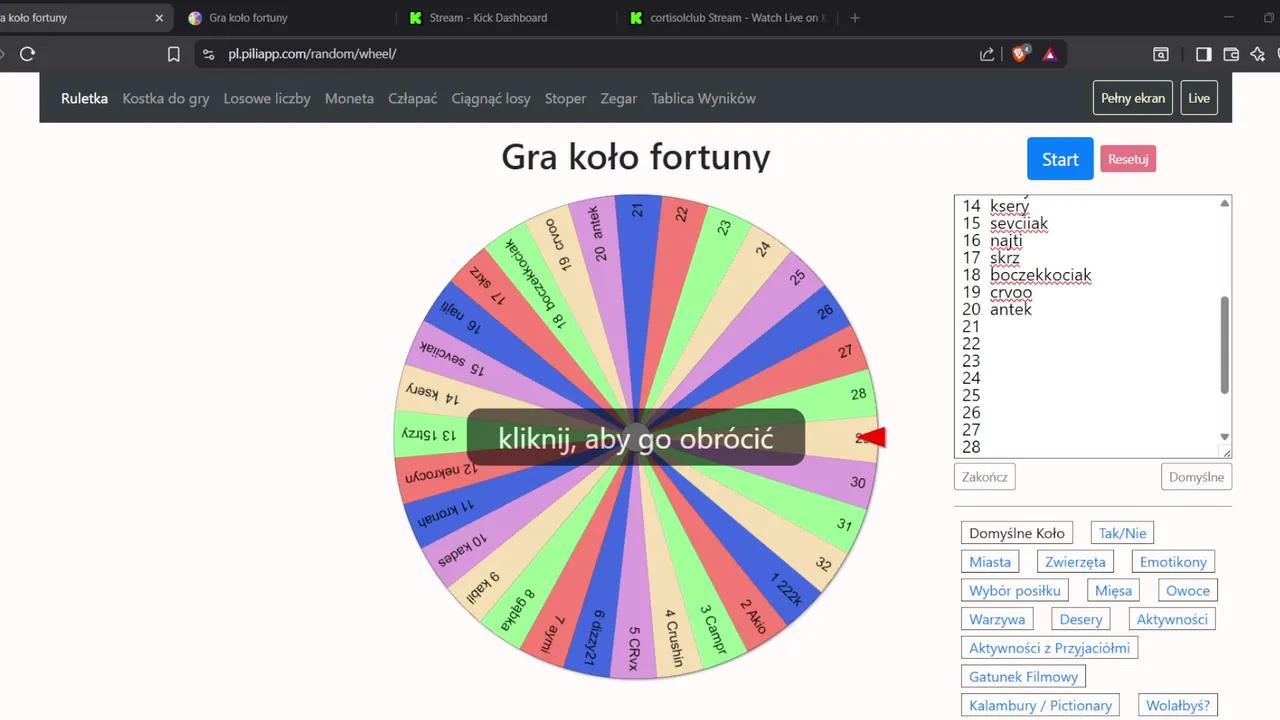The width and height of the screenshot is (1280, 720).
Task: Open the Ruletka menu item
Action: coord(84,98)
